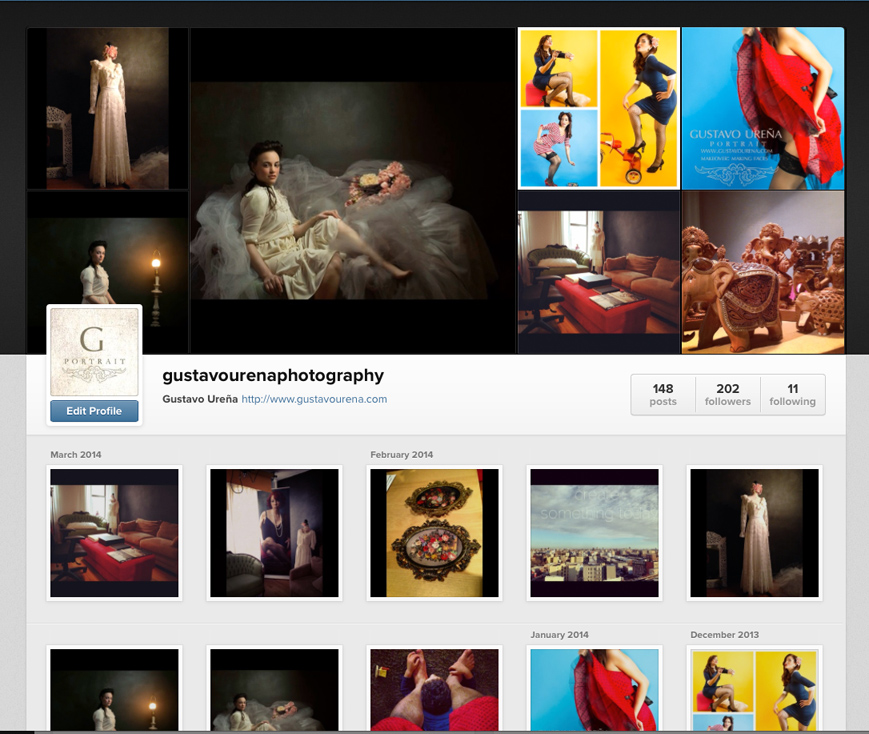Click the March 2014 date label
This screenshot has width=869, height=734.
coord(76,455)
